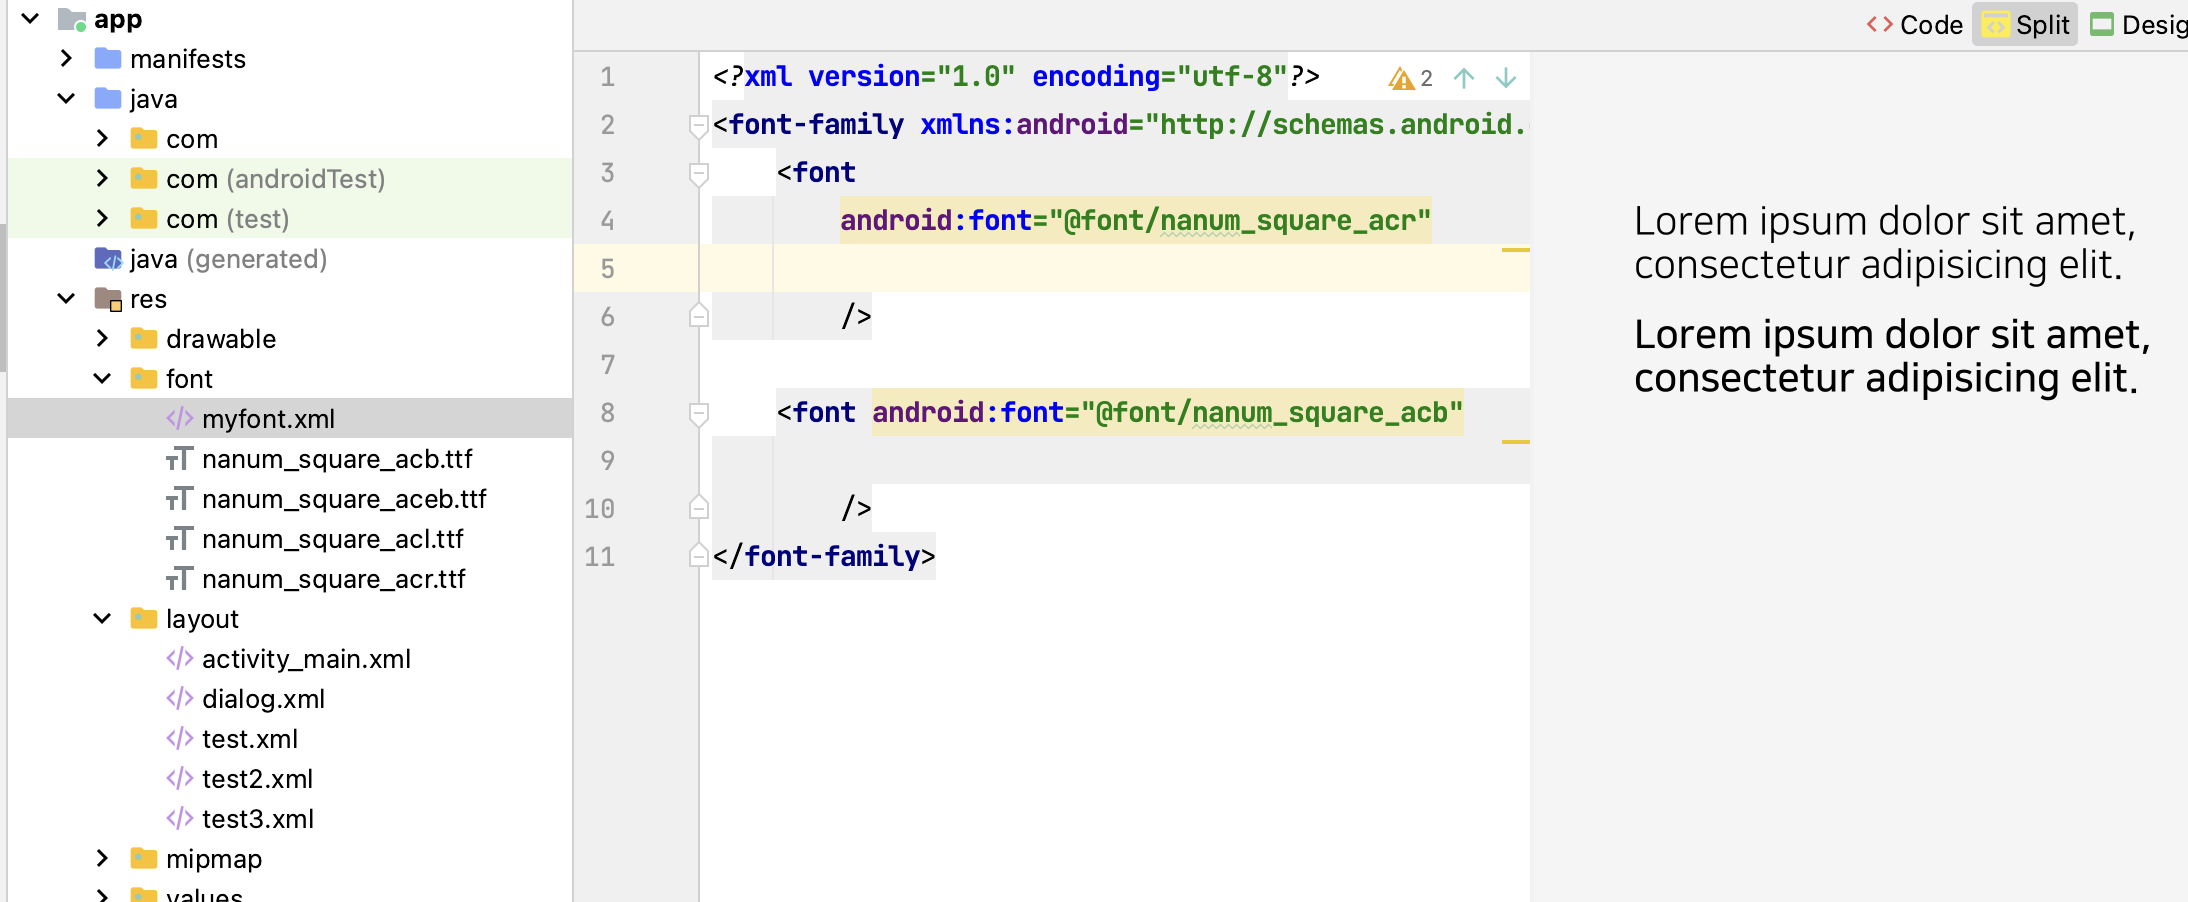Viewport: 2188px width, 902px height.
Task: Expand the com package
Action: pyautogui.click(x=102, y=138)
